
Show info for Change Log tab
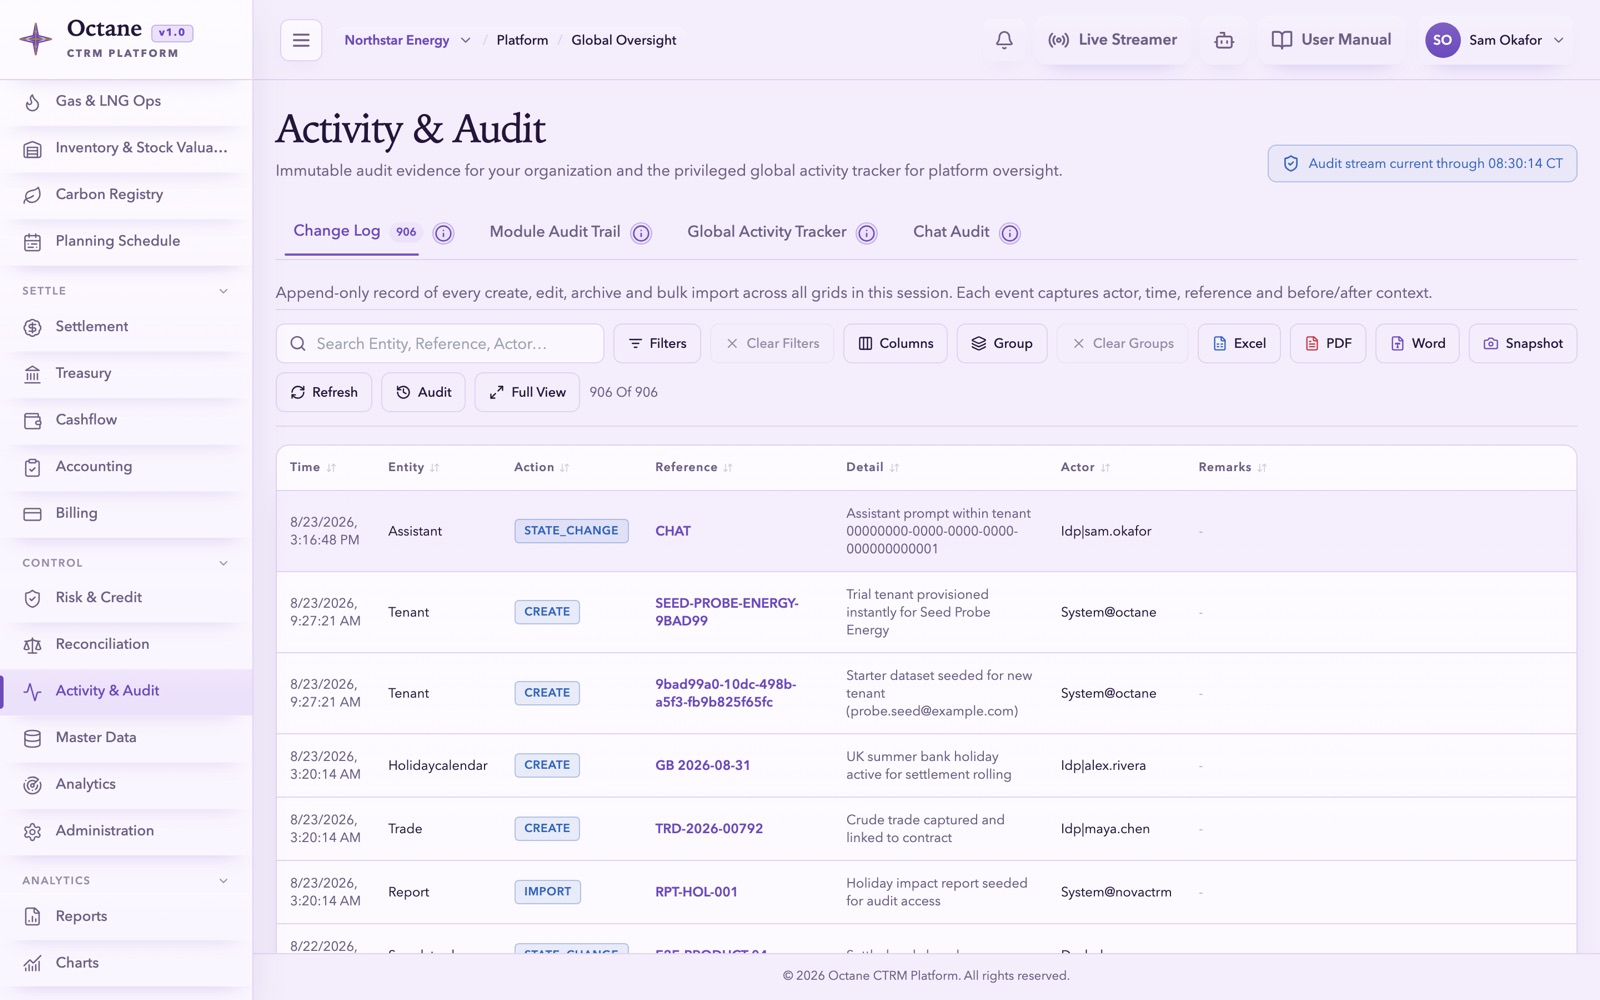point(443,233)
